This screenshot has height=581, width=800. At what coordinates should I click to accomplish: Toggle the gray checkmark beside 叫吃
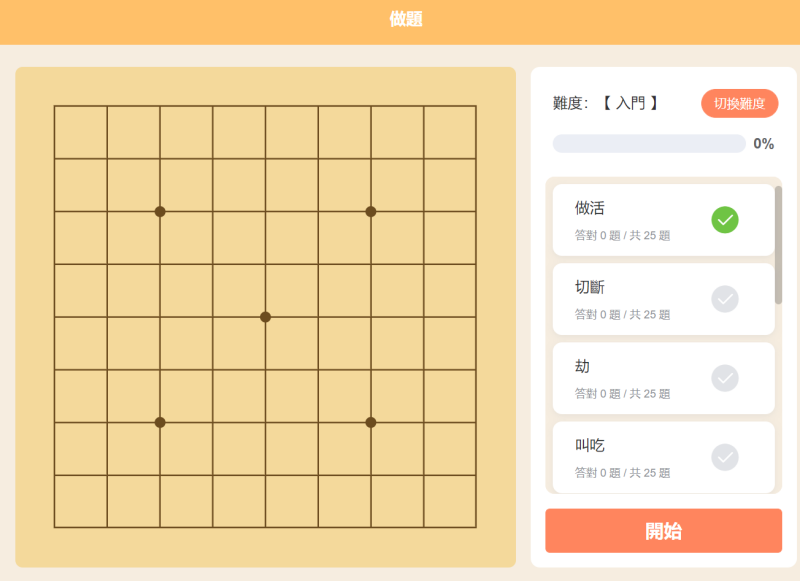(725, 457)
